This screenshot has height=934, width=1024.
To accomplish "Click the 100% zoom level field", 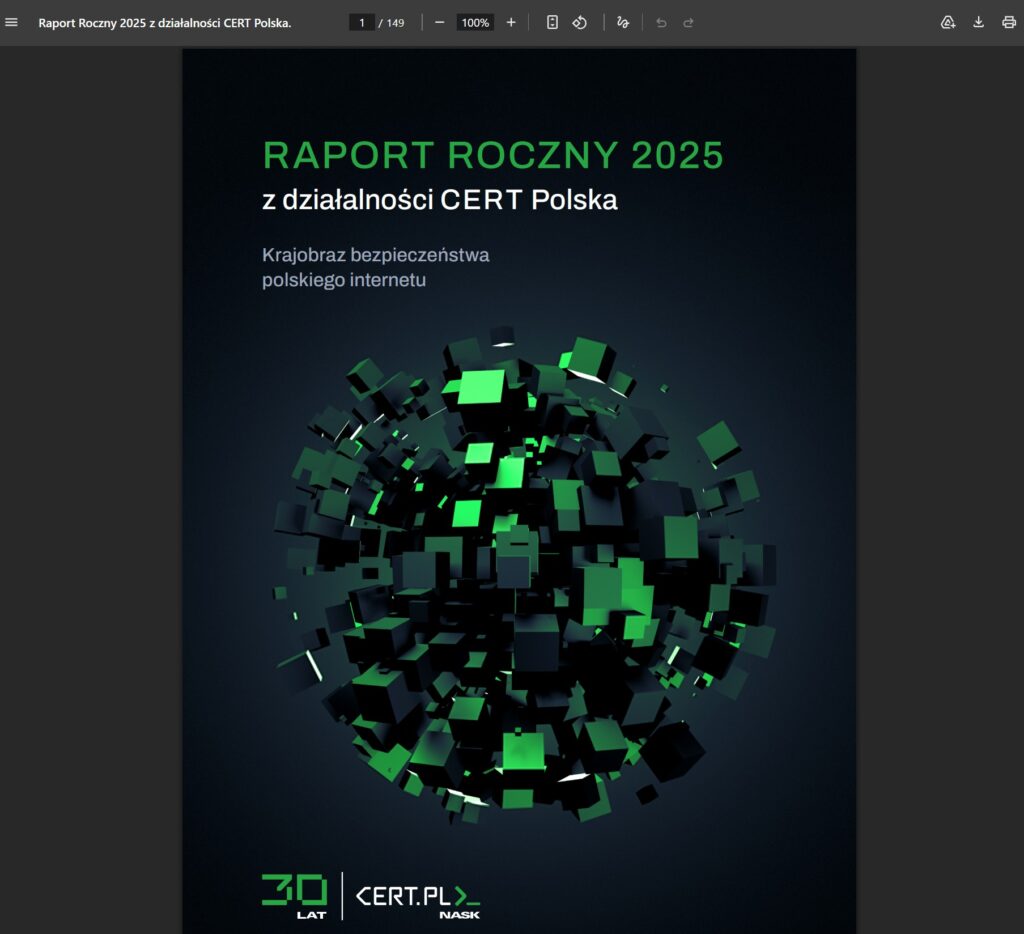I will pyautogui.click(x=475, y=23).
